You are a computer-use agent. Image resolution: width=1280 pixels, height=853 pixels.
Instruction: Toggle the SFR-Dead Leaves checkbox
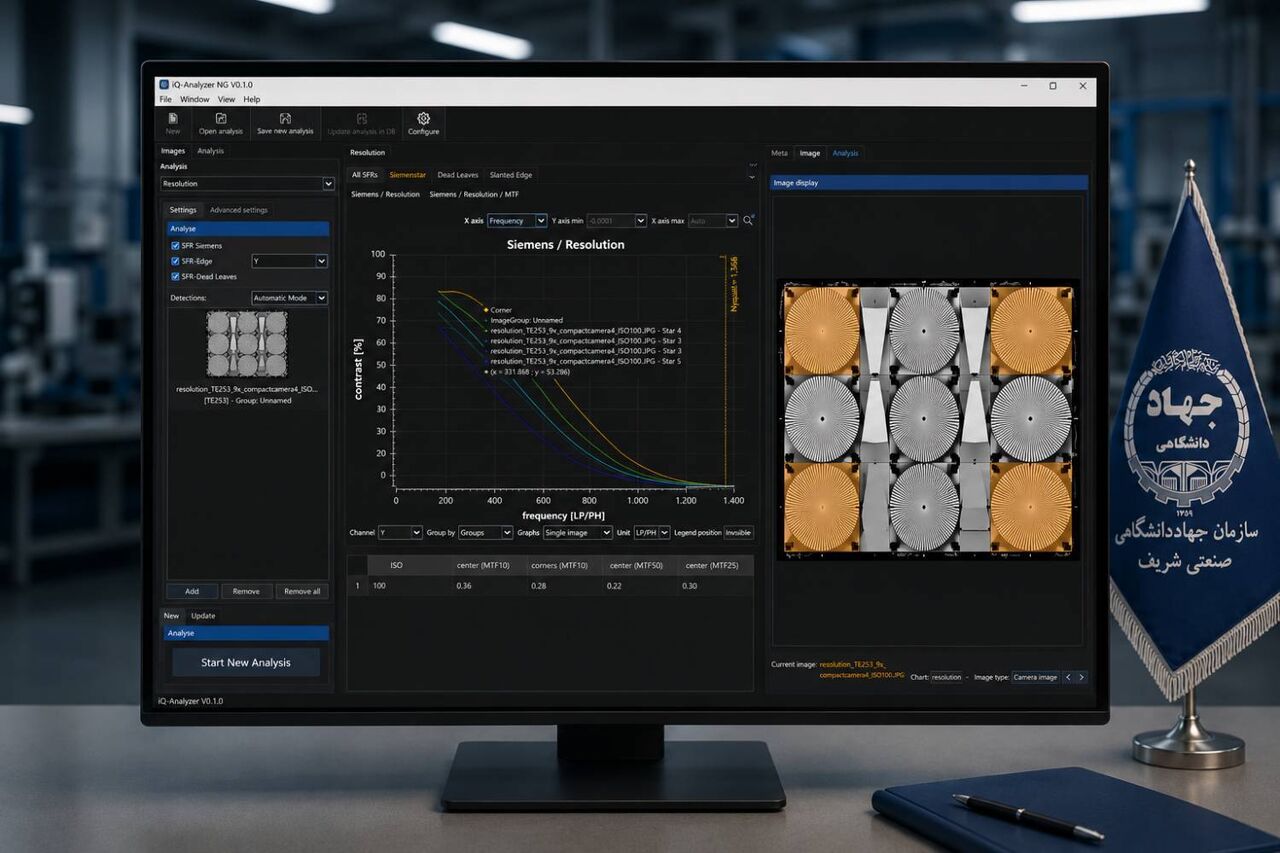[x=175, y=277]
